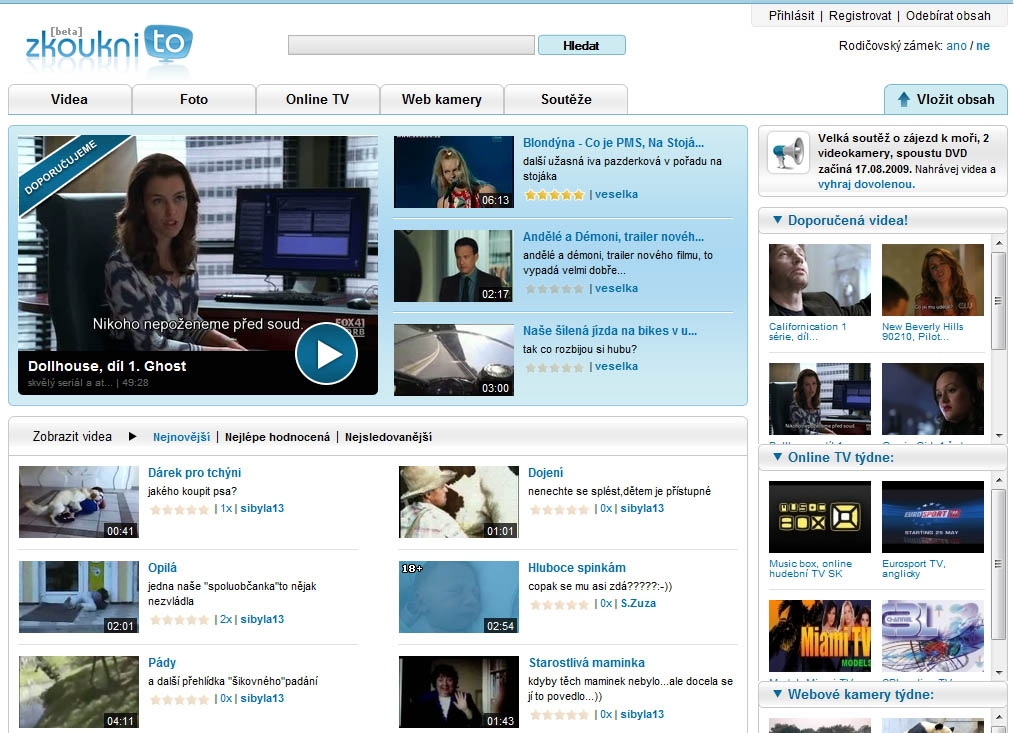Expand the Webové kamery týdne section
This screenshot has width=1014, height=733.
click(775, 694)
